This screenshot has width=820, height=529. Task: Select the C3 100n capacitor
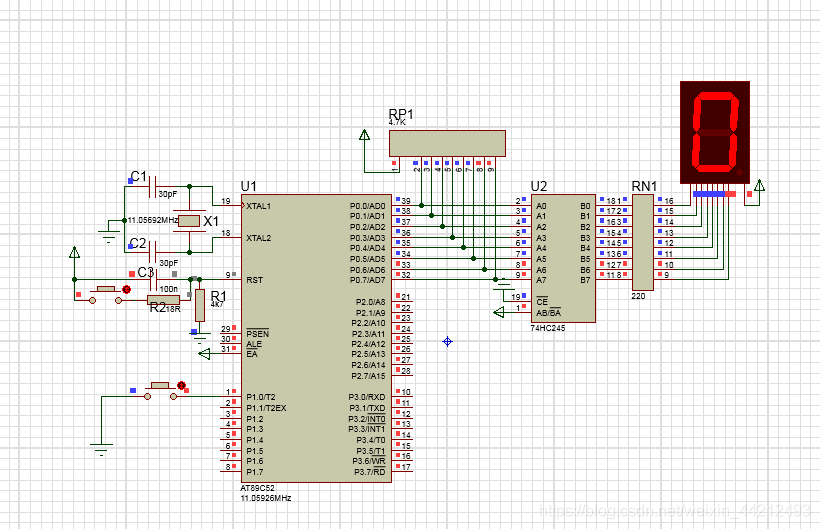[x=154, y=280]
